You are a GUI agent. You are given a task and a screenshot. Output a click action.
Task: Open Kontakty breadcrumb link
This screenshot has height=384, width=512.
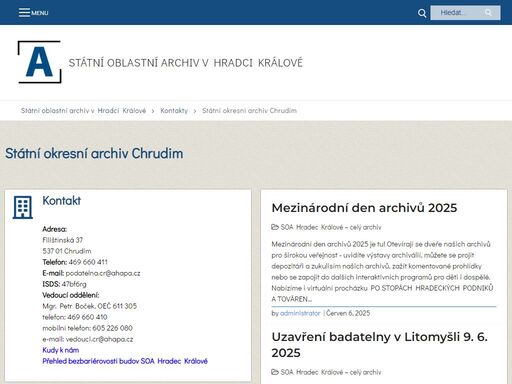point(174,111)
